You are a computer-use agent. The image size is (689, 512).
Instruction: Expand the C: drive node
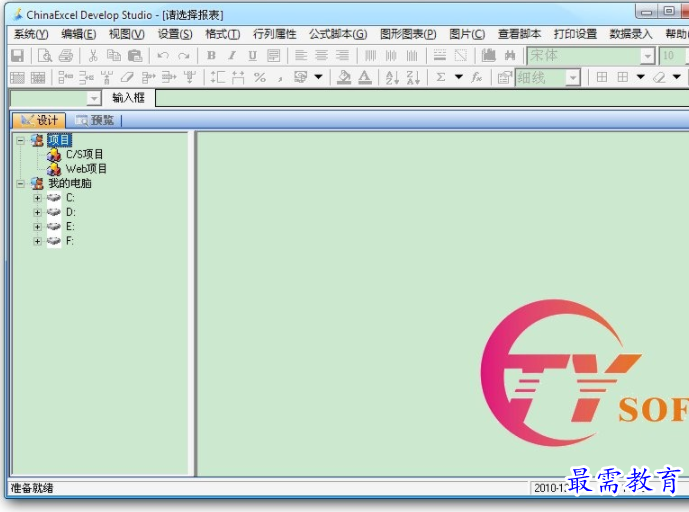coord(37,198)
